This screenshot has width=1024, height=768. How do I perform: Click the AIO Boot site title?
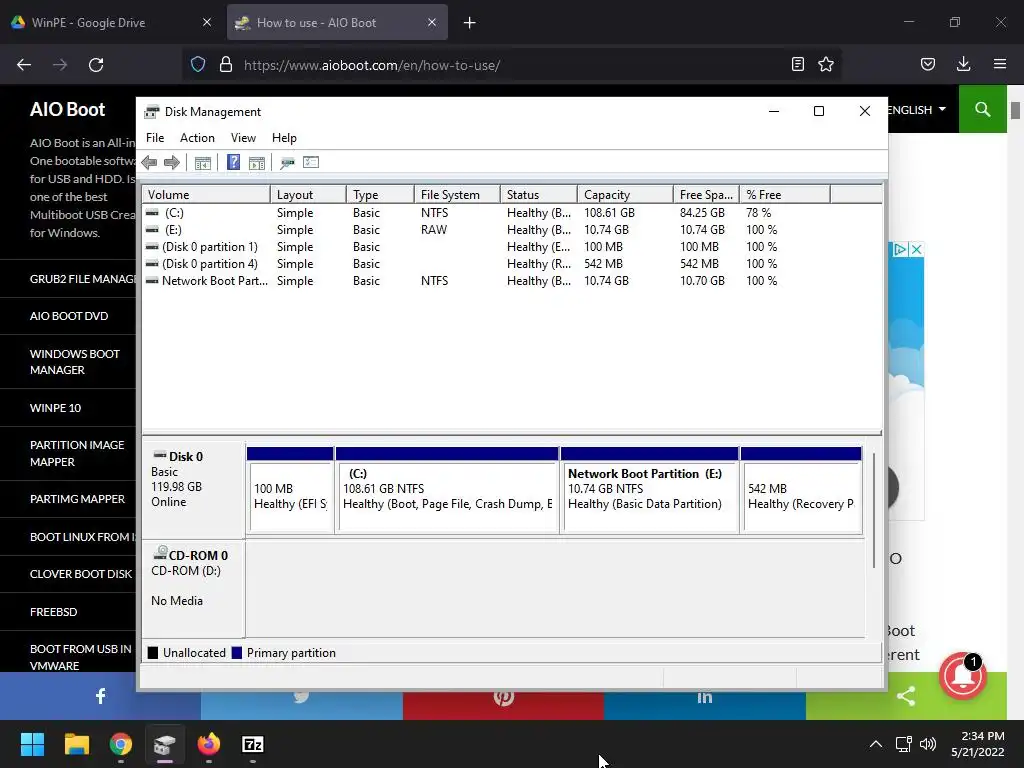pos(67,109)
